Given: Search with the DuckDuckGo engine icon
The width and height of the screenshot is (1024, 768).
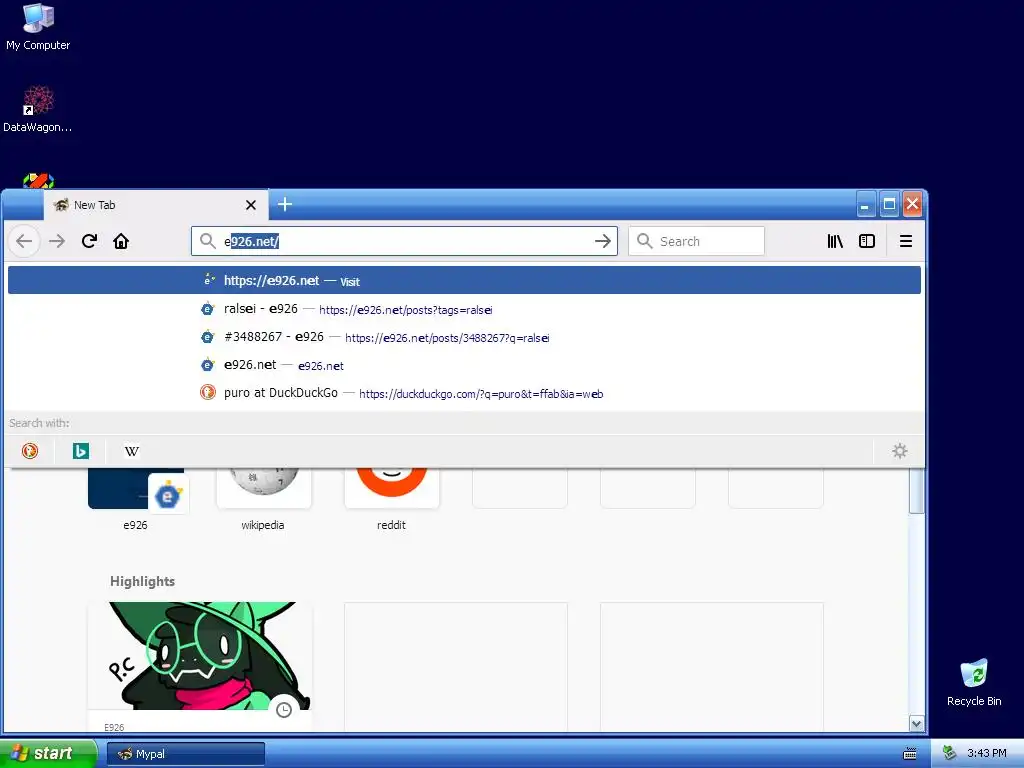Looking at the screenshot, I should (x=30, y=451).
